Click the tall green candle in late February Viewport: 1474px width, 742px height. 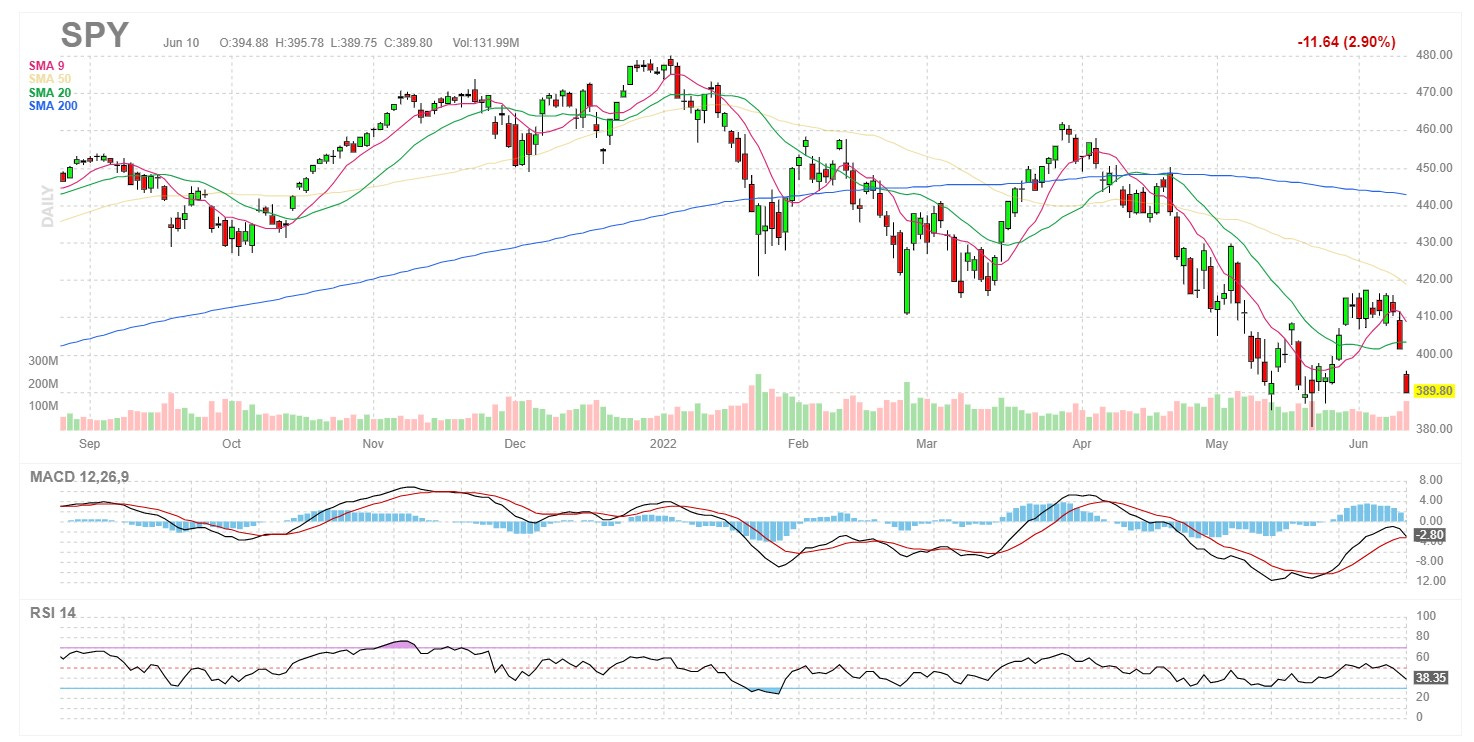tap(907, 280)
